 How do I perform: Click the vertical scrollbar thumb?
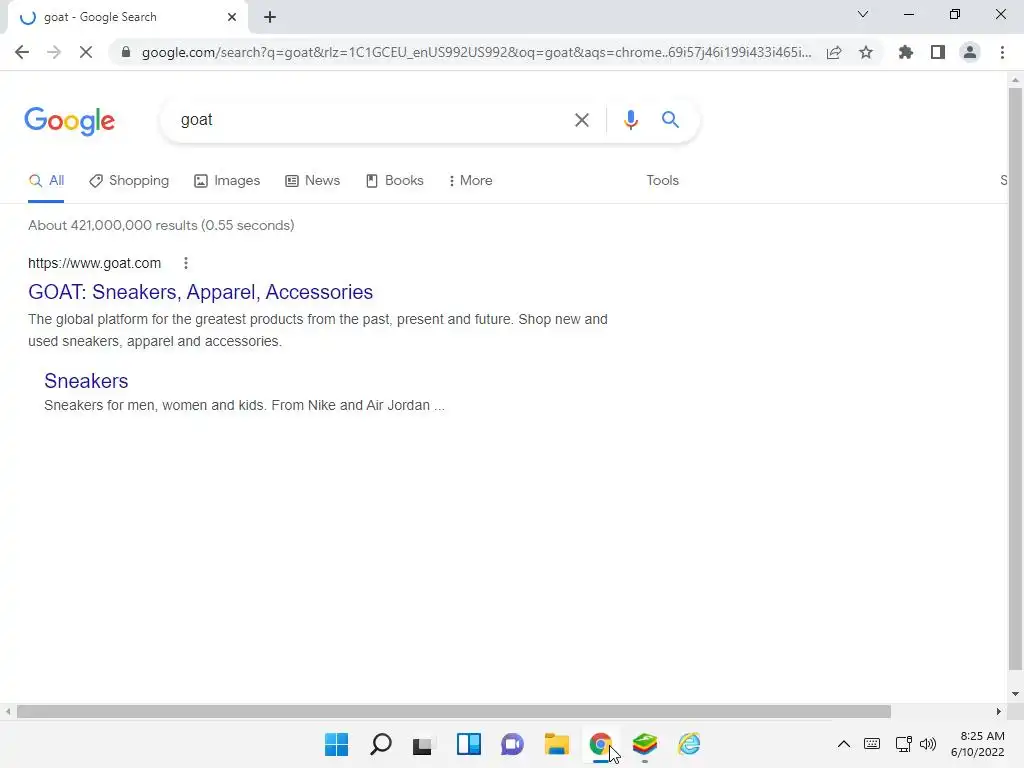(x=1015, y=379)
